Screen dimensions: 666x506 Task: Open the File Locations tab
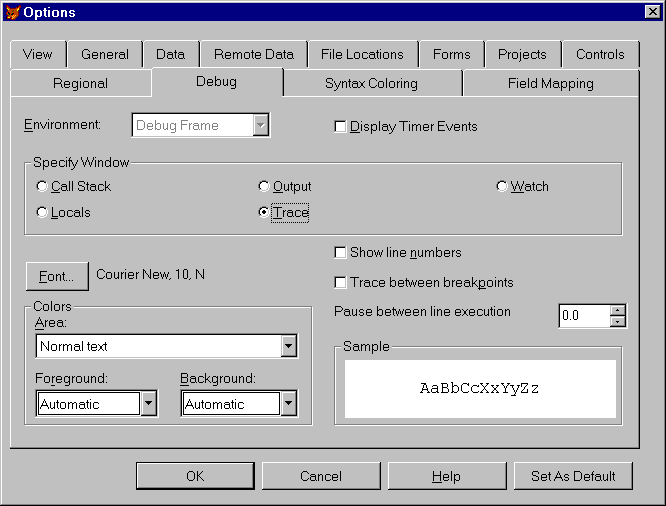(x=362, y=54)
